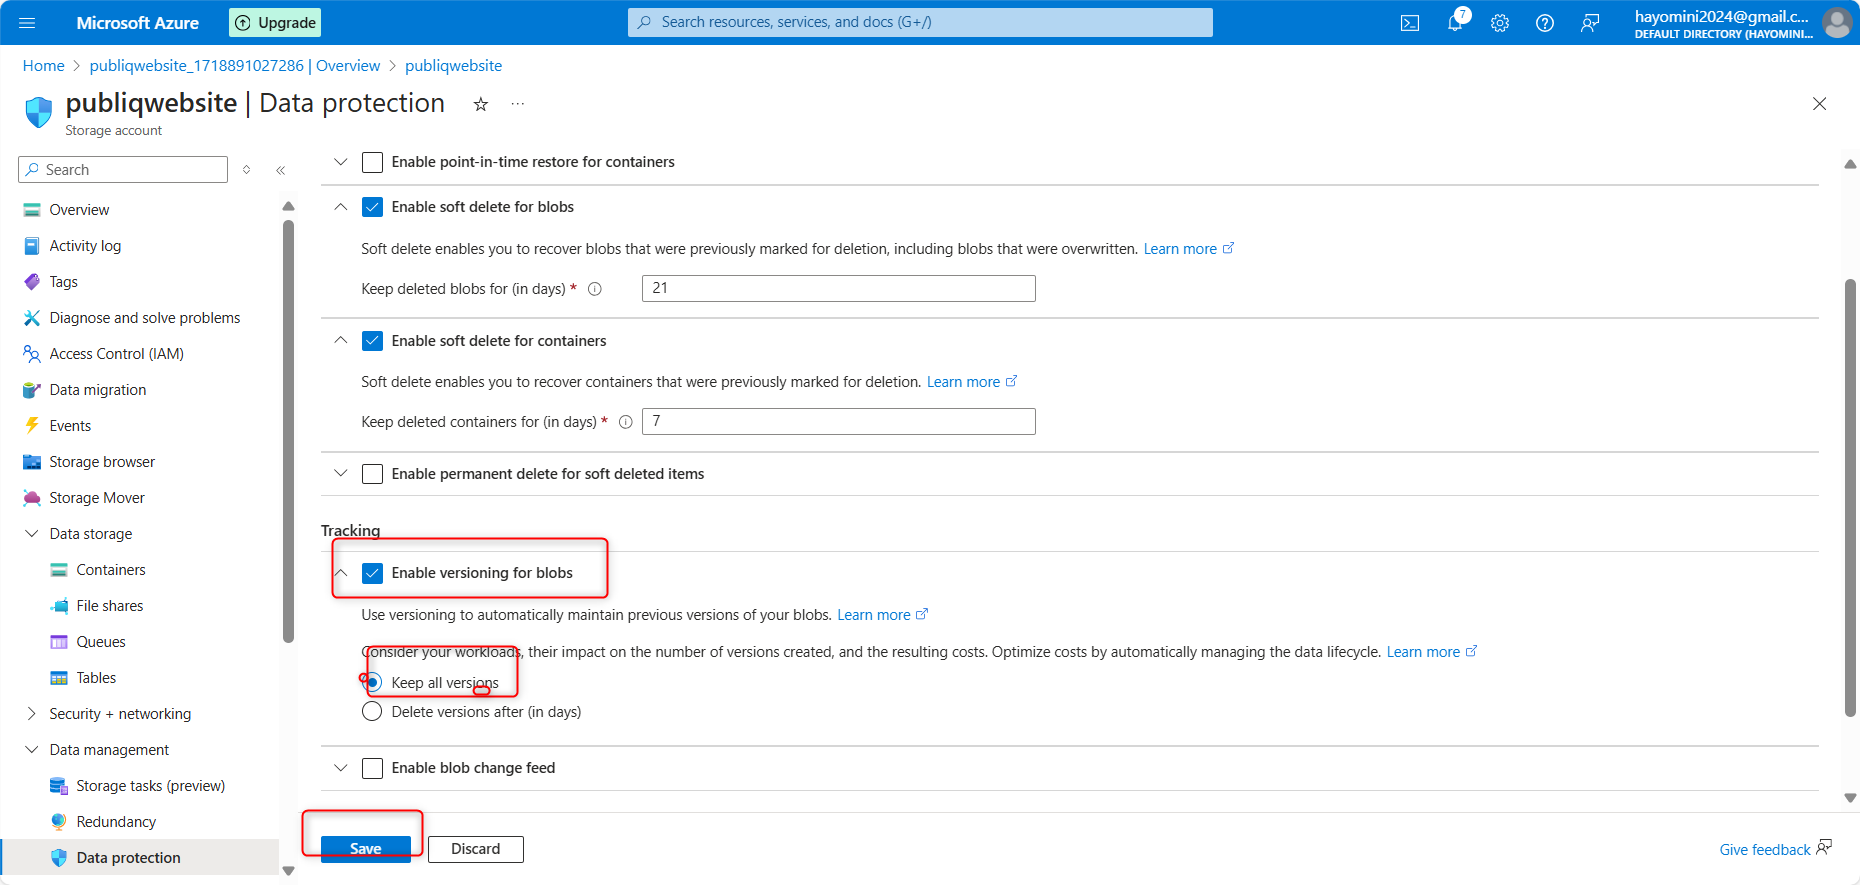Open the portal settings gear

pos(1500,23)
